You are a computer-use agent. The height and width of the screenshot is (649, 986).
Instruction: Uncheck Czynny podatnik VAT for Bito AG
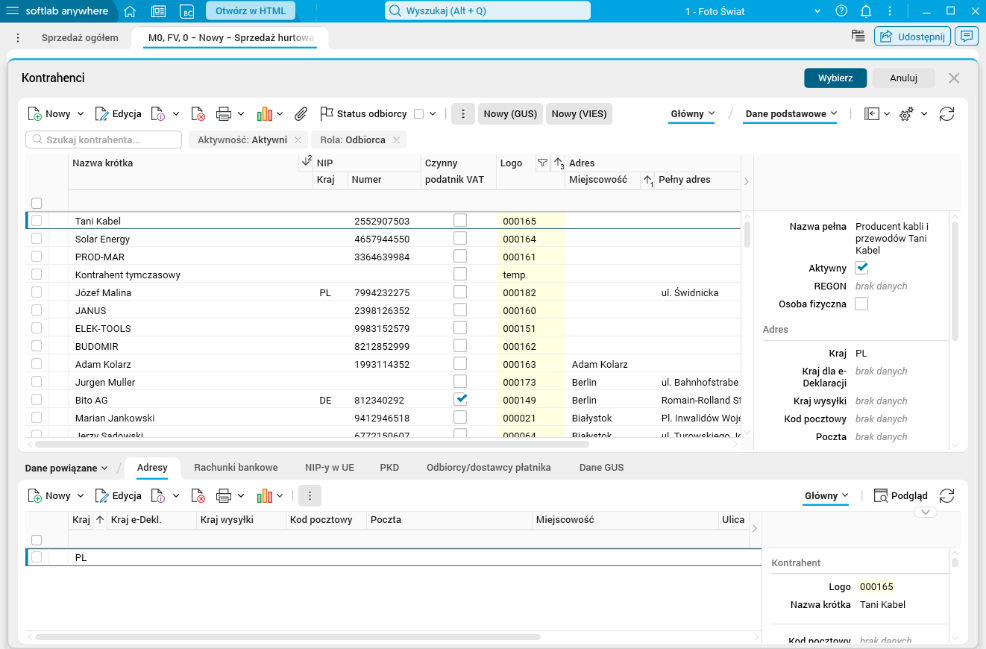(460, 399)
